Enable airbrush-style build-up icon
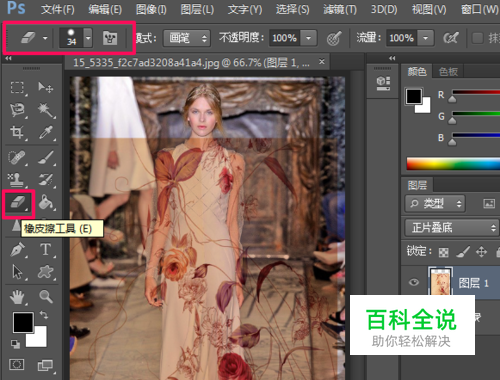 click(451, 38)
